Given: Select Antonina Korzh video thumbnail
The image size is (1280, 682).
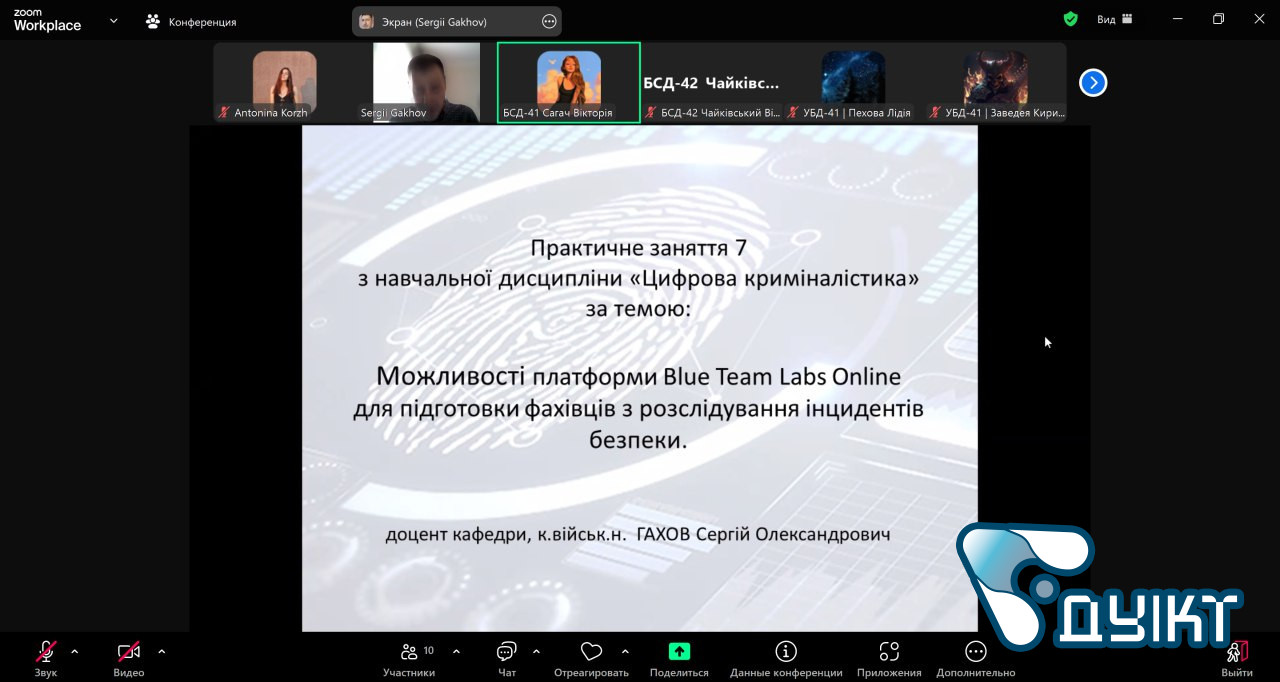Looking at the screenshot, I should (284, 83).
